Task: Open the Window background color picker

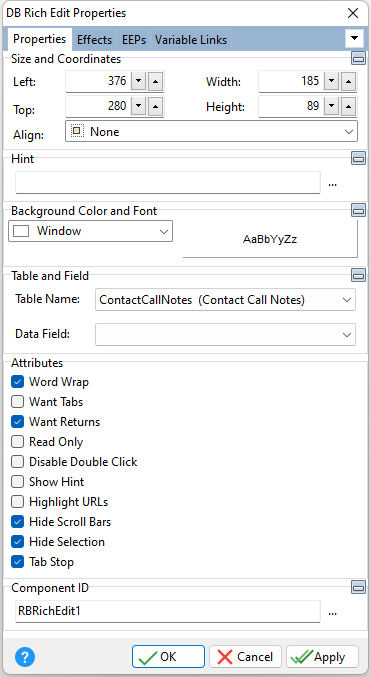Action: [x=91, y=231]
